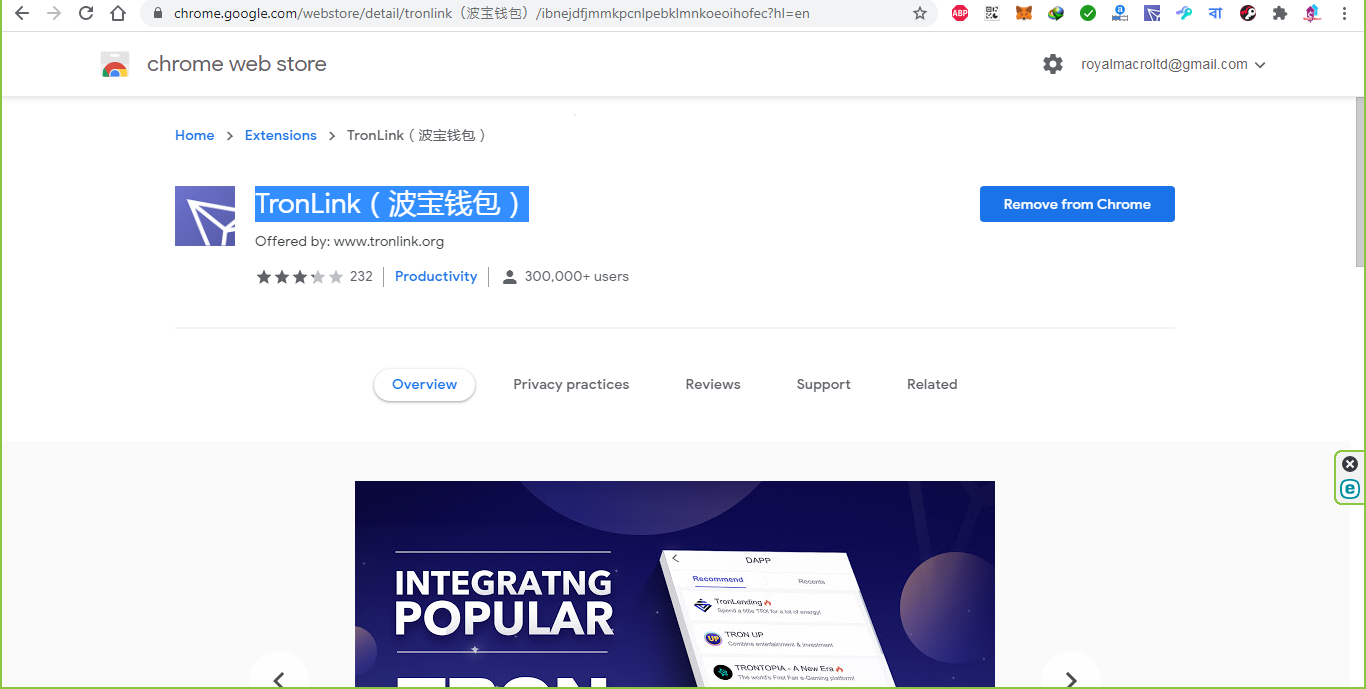Click the green checkmark extension icon
Image resolution: width=1366 pixels, height=689 pixels.
[1088, 13]
